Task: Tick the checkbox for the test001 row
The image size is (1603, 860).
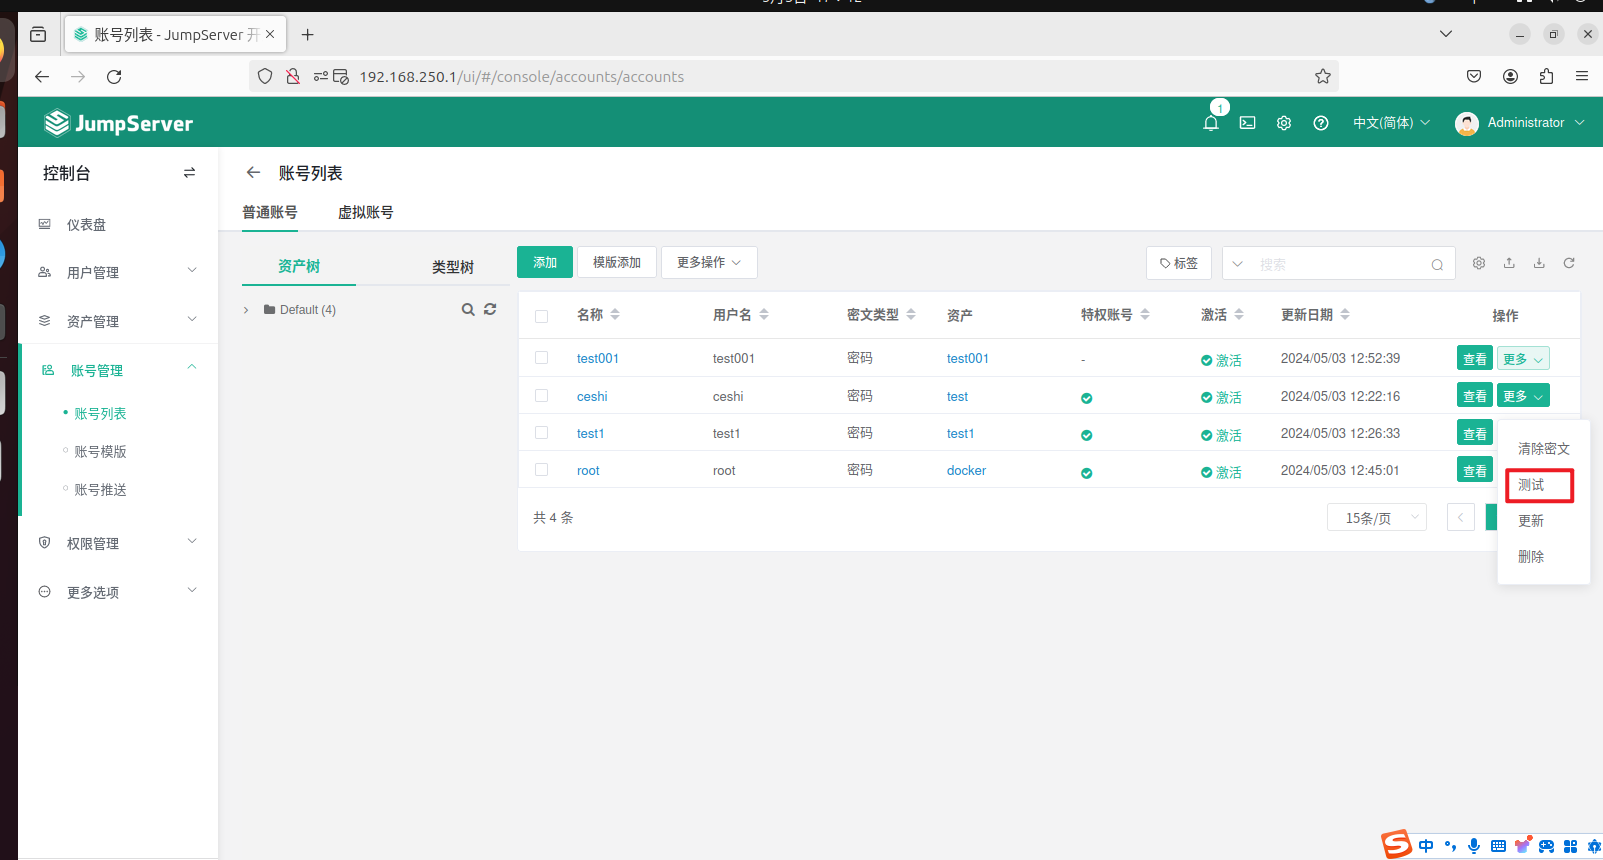Action: pos(541,358)
